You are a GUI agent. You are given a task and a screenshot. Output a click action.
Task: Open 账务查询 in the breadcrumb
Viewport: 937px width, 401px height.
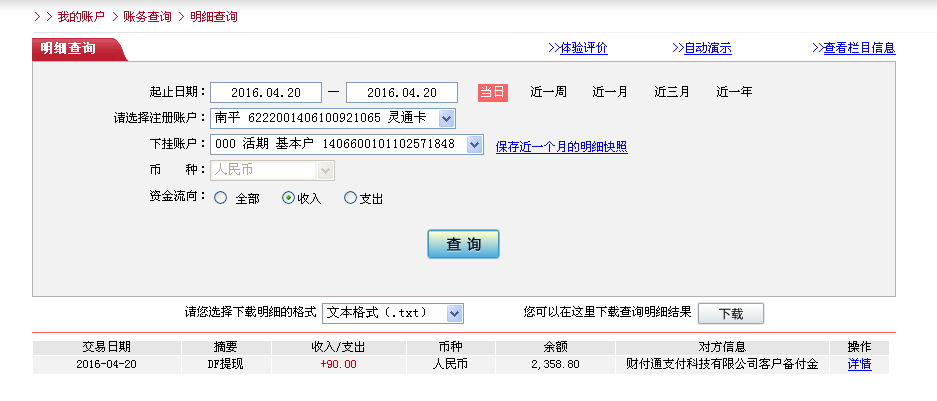147,17
